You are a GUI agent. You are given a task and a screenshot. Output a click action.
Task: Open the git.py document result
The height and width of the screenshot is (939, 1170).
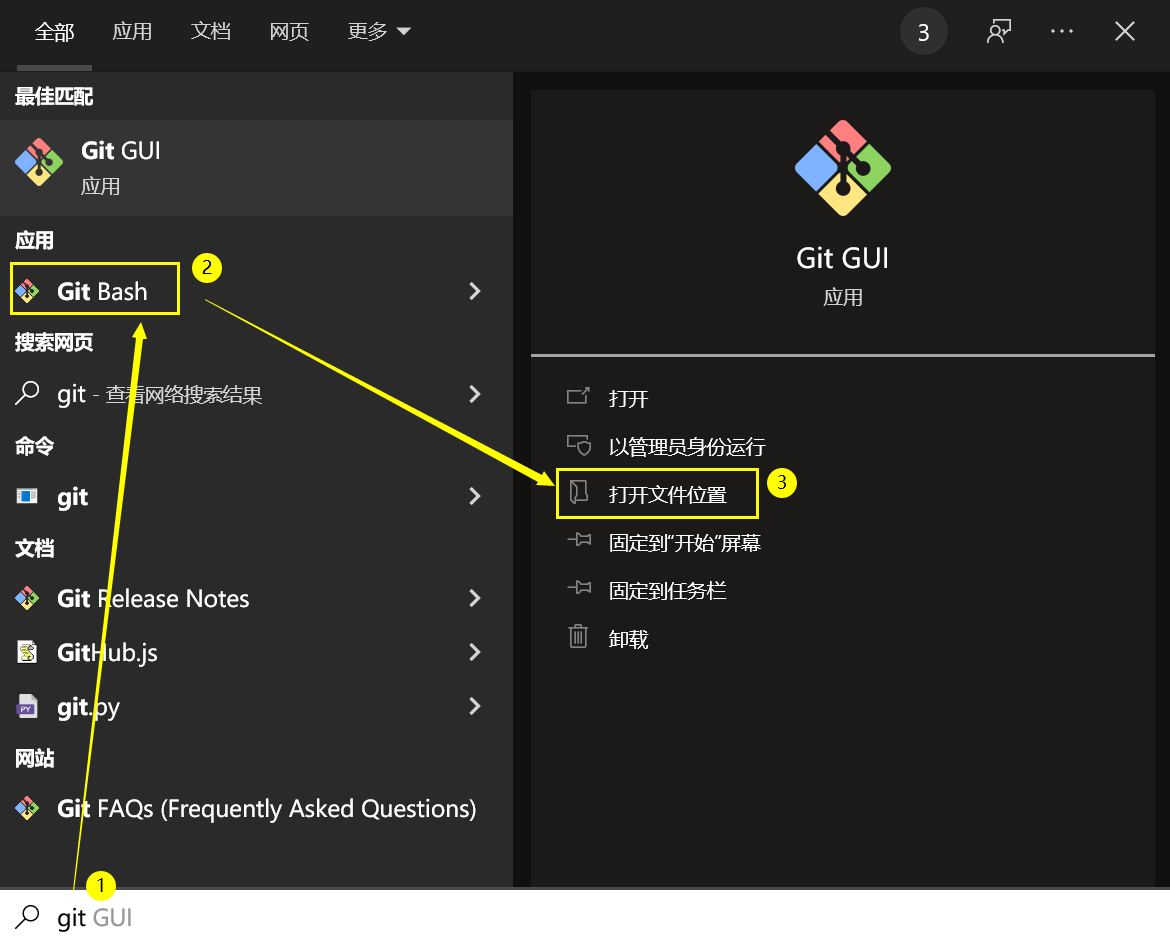pyautogui.click(x=257, y=706)
